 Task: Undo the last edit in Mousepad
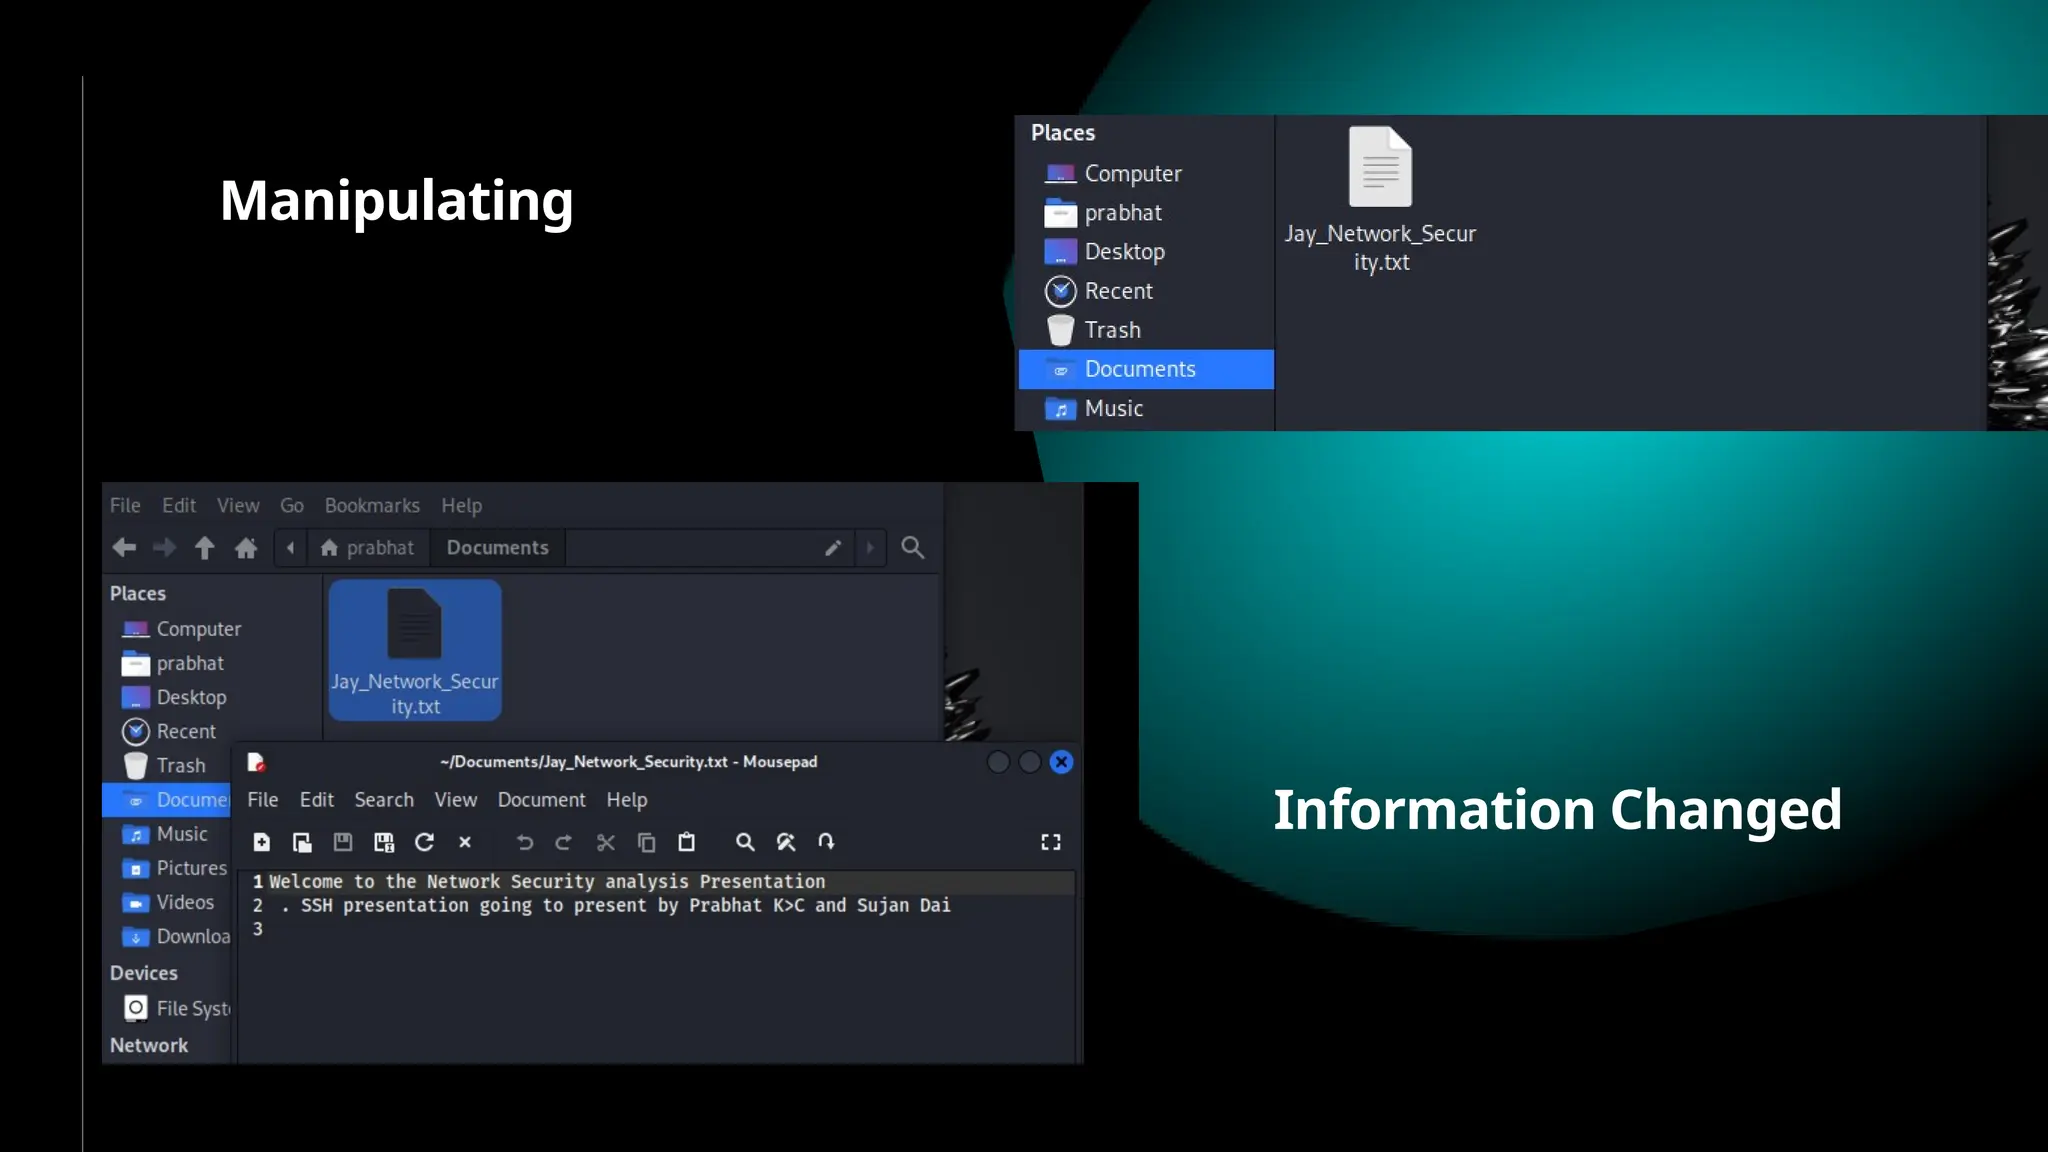pos(524,842)
